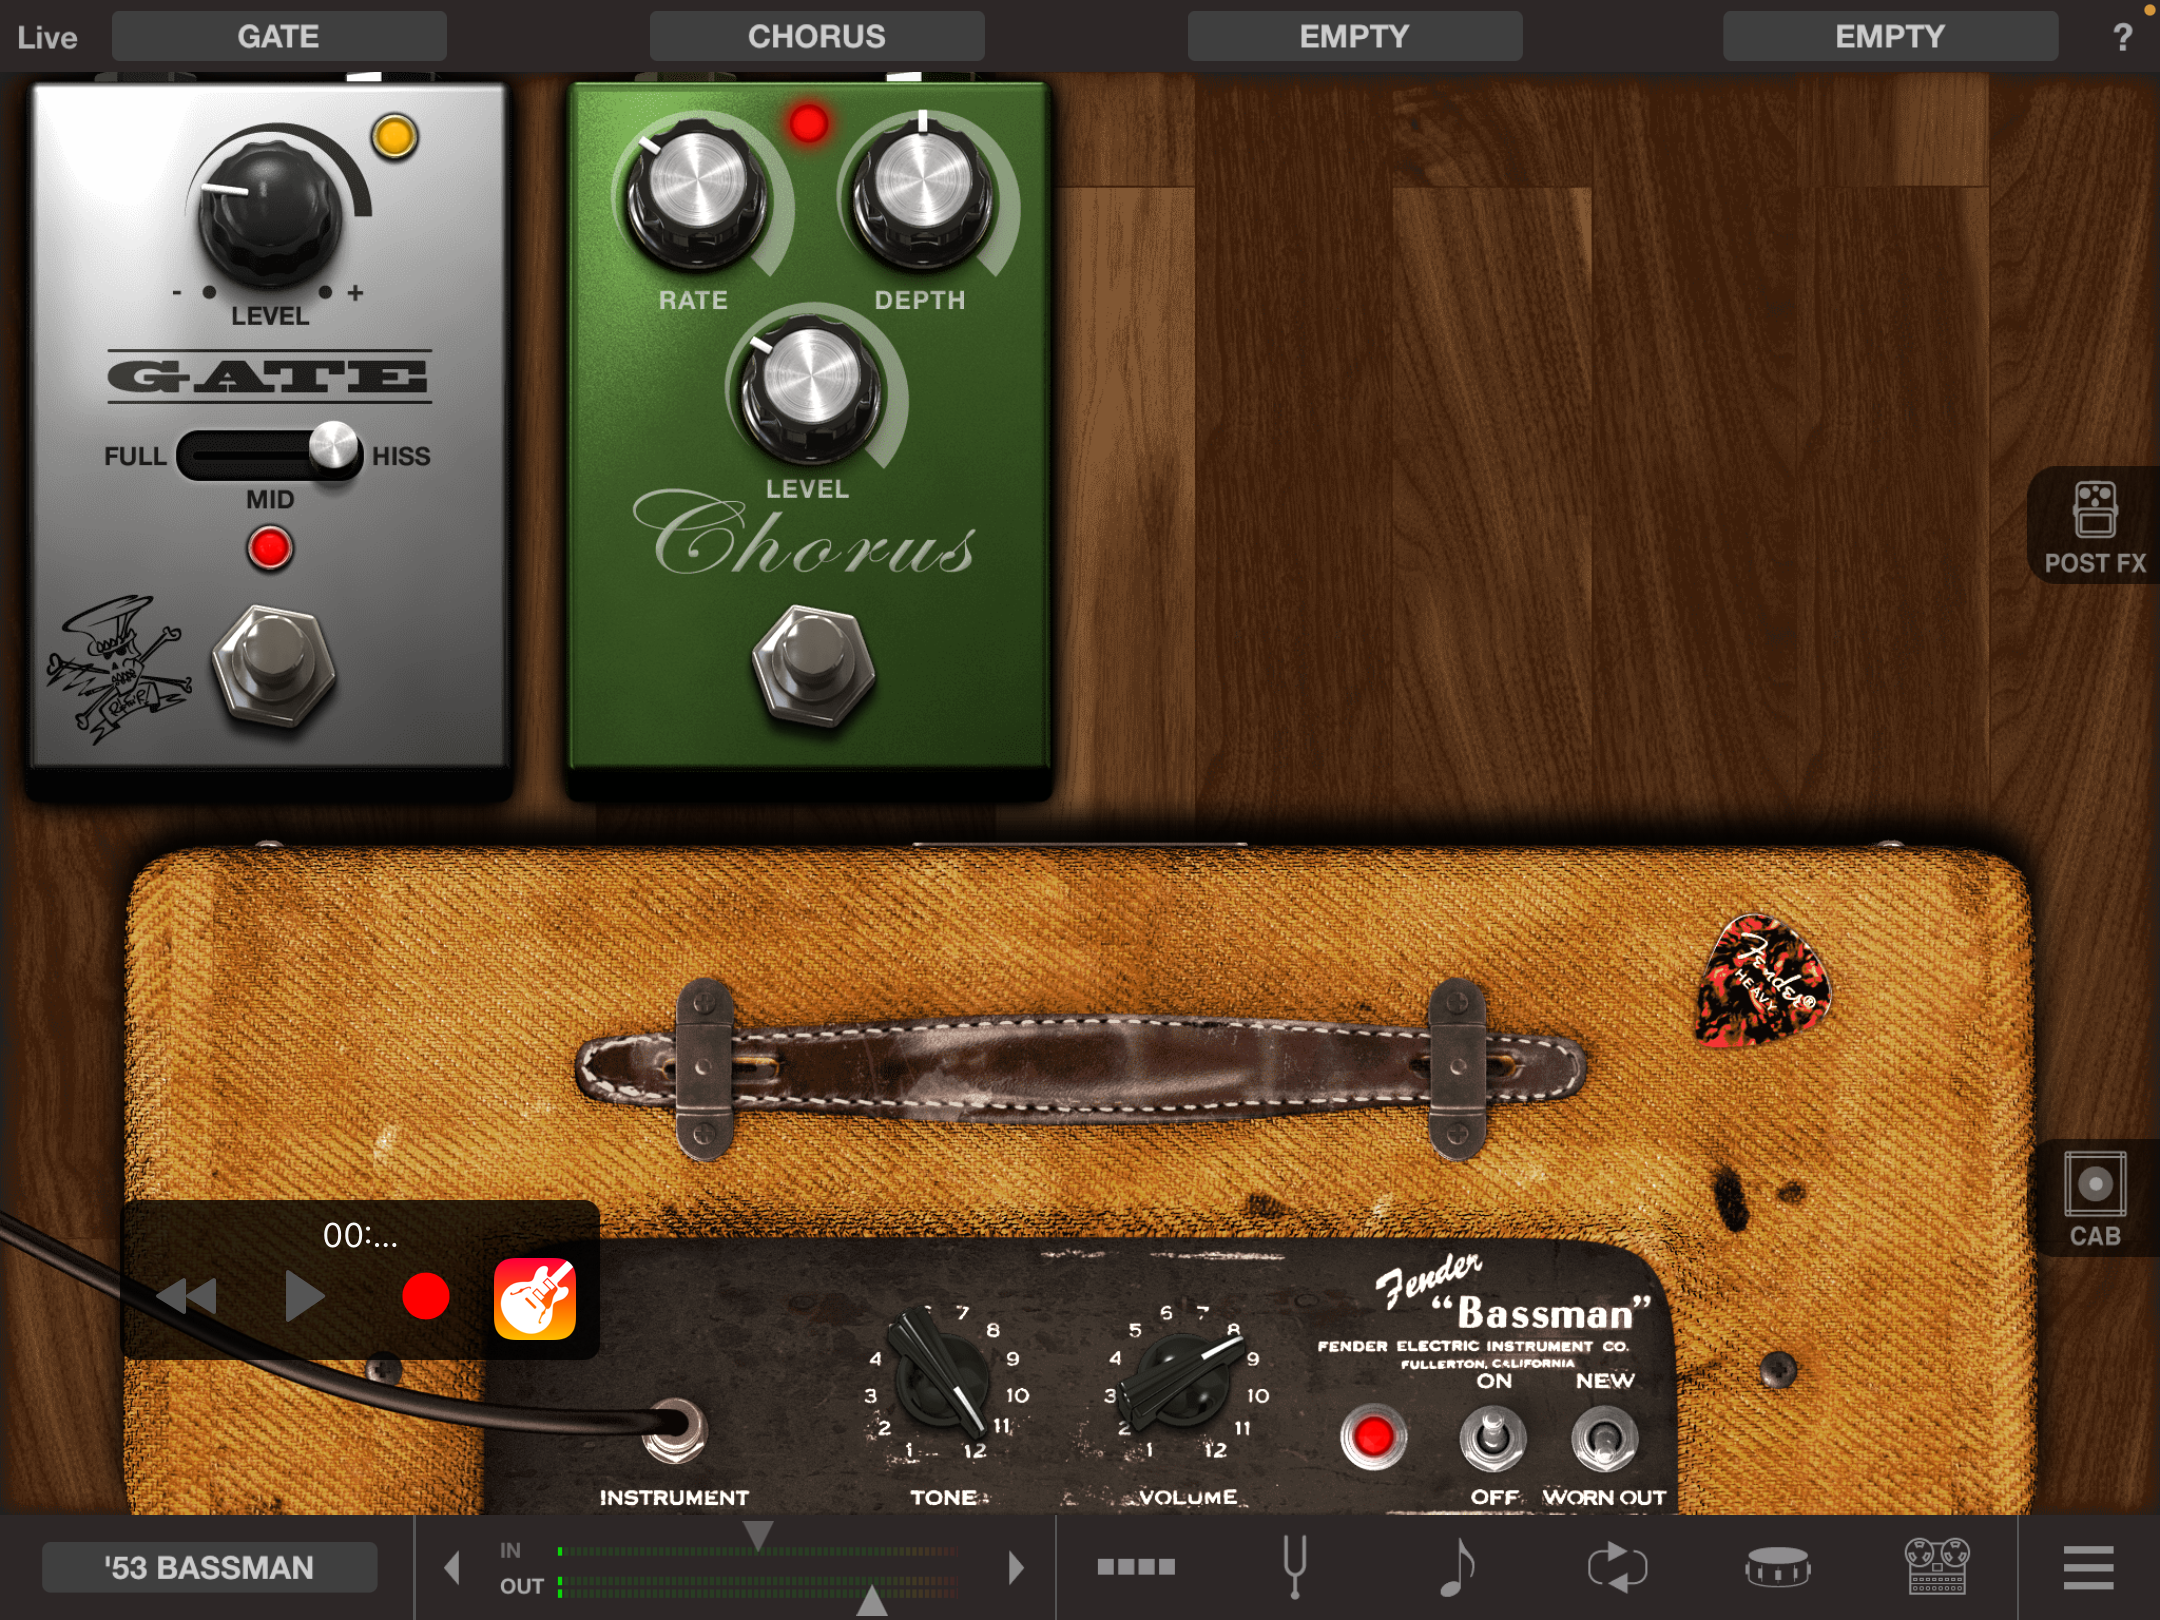Click the GATE pedal name logo
This screenshot has width=2160, height=1620.
pyautogui.click(x=270, y=377)
